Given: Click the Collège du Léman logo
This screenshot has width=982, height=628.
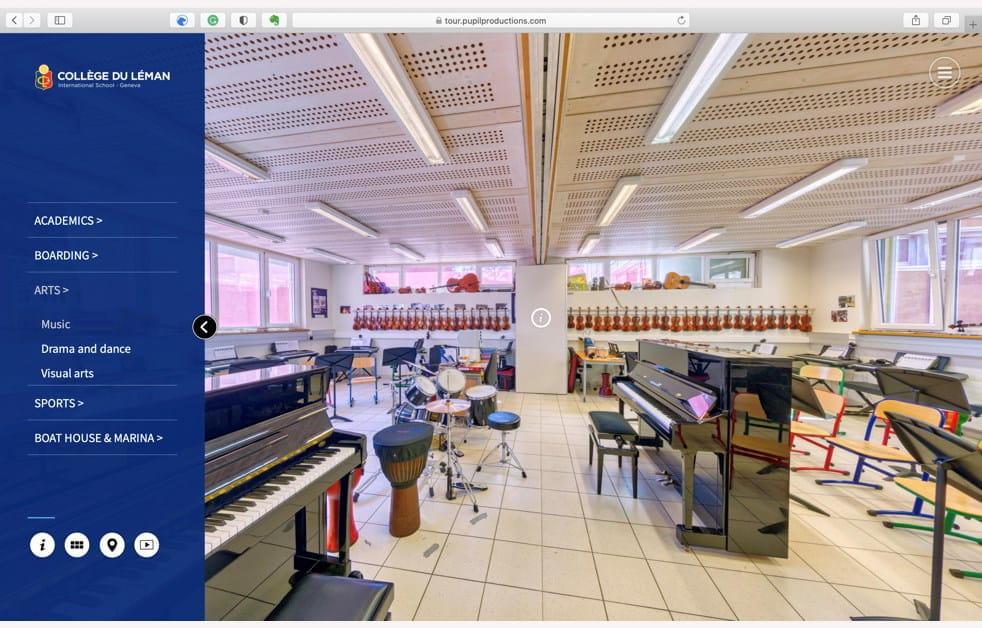Looking at the screenshot, I should tap(102, 77).
